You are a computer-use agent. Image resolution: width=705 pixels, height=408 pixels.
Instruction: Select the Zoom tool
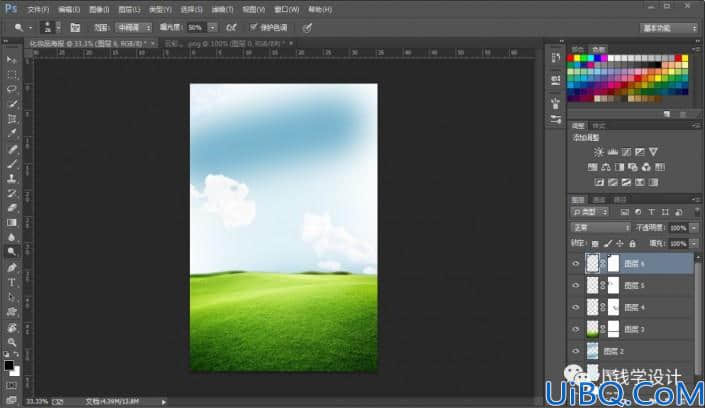click(12, 343)
